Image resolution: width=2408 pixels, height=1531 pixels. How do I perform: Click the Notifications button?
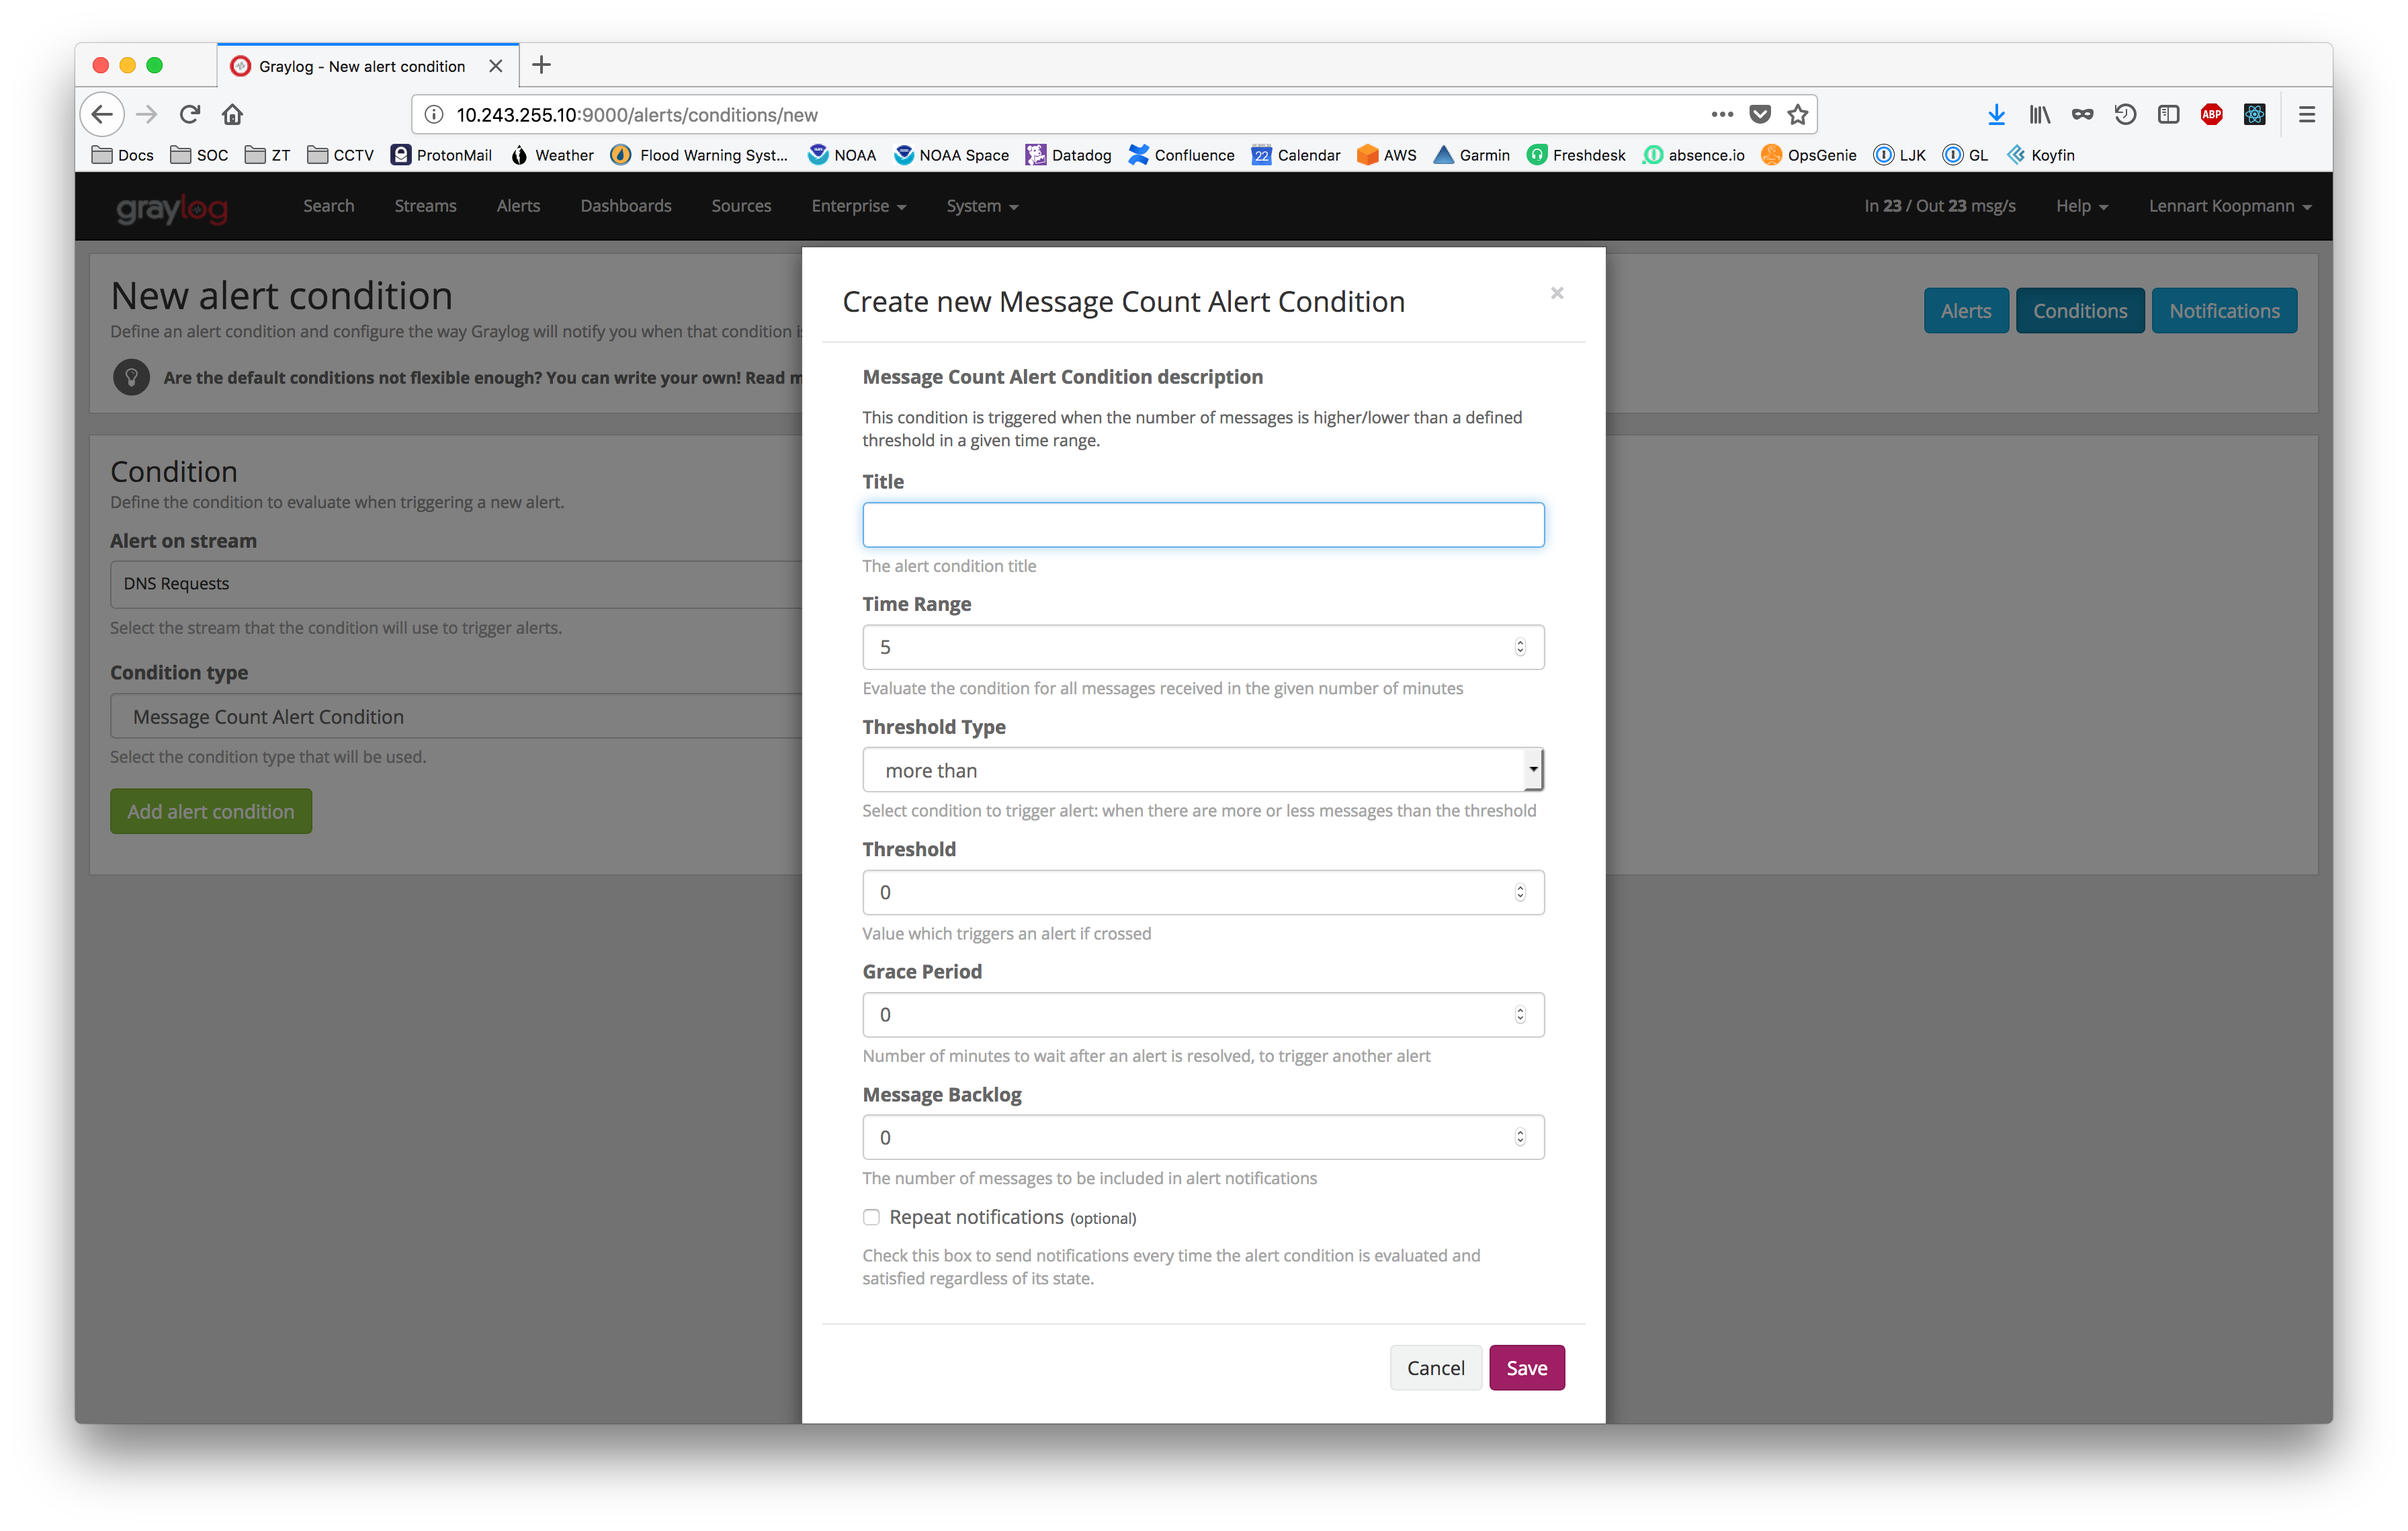(x=2224, y=311)
